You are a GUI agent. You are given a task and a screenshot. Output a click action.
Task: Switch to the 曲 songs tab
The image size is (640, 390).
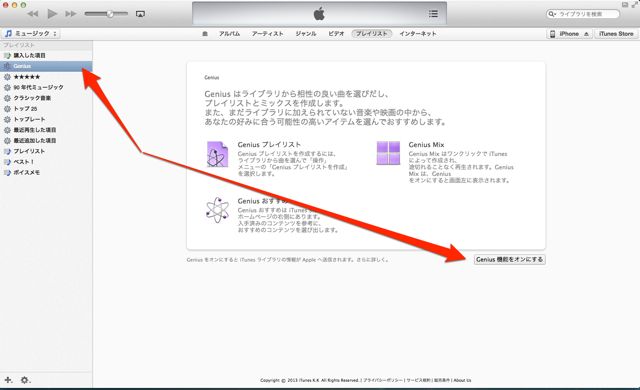coord(205,33)
